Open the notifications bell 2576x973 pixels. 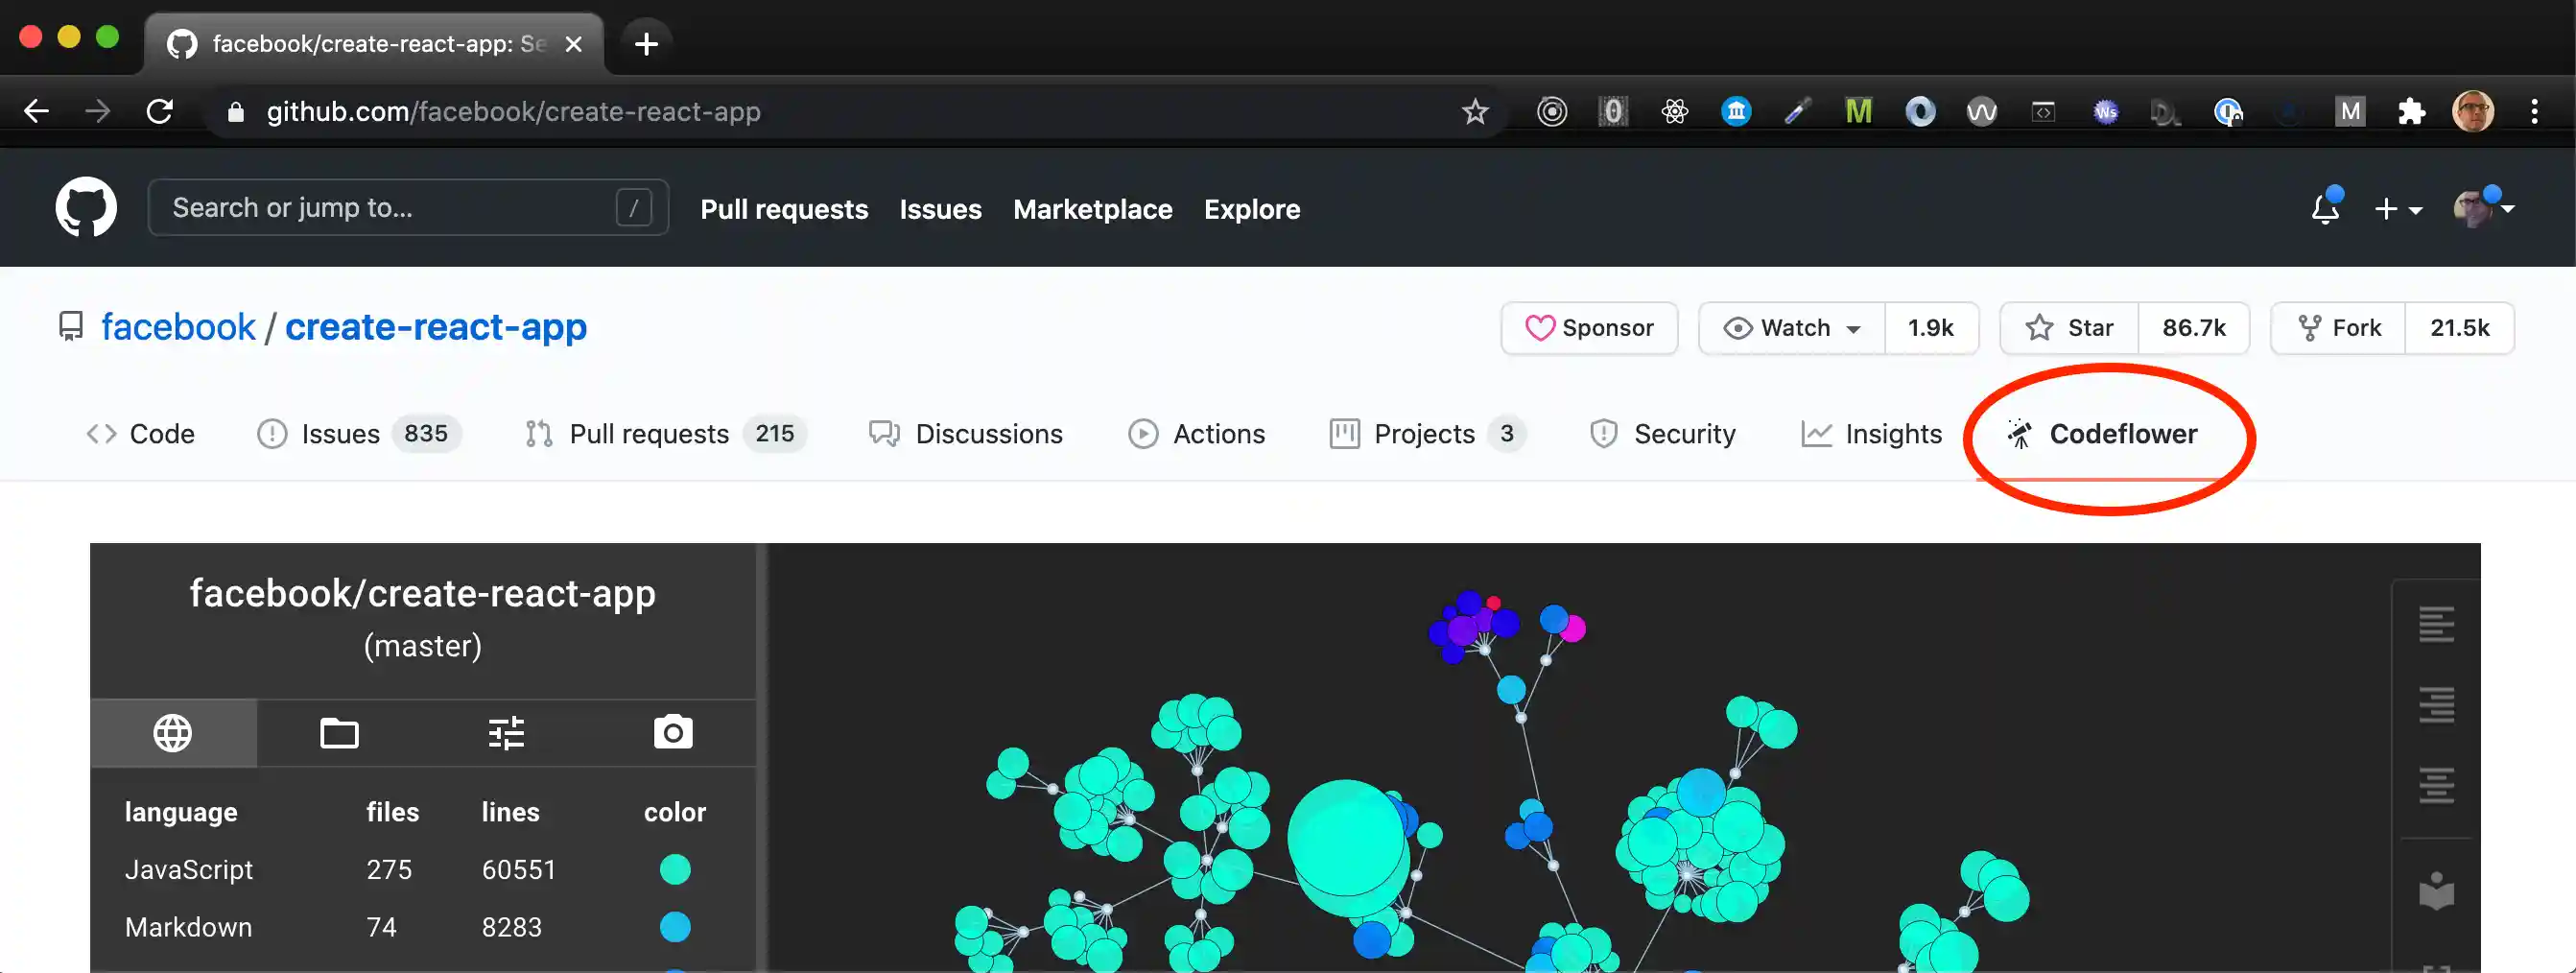[2325, 208]
